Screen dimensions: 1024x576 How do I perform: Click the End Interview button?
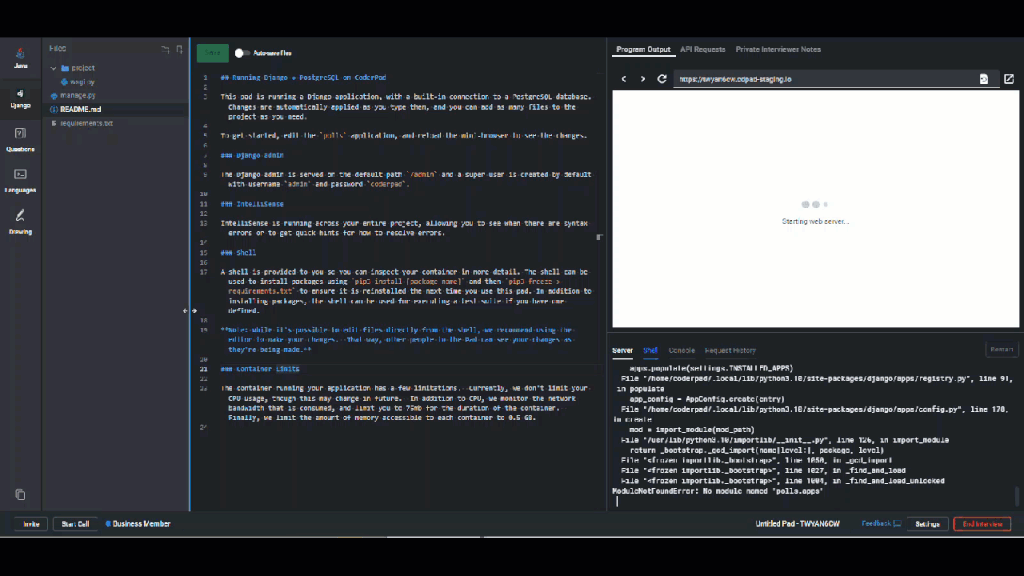click(981, 523)
